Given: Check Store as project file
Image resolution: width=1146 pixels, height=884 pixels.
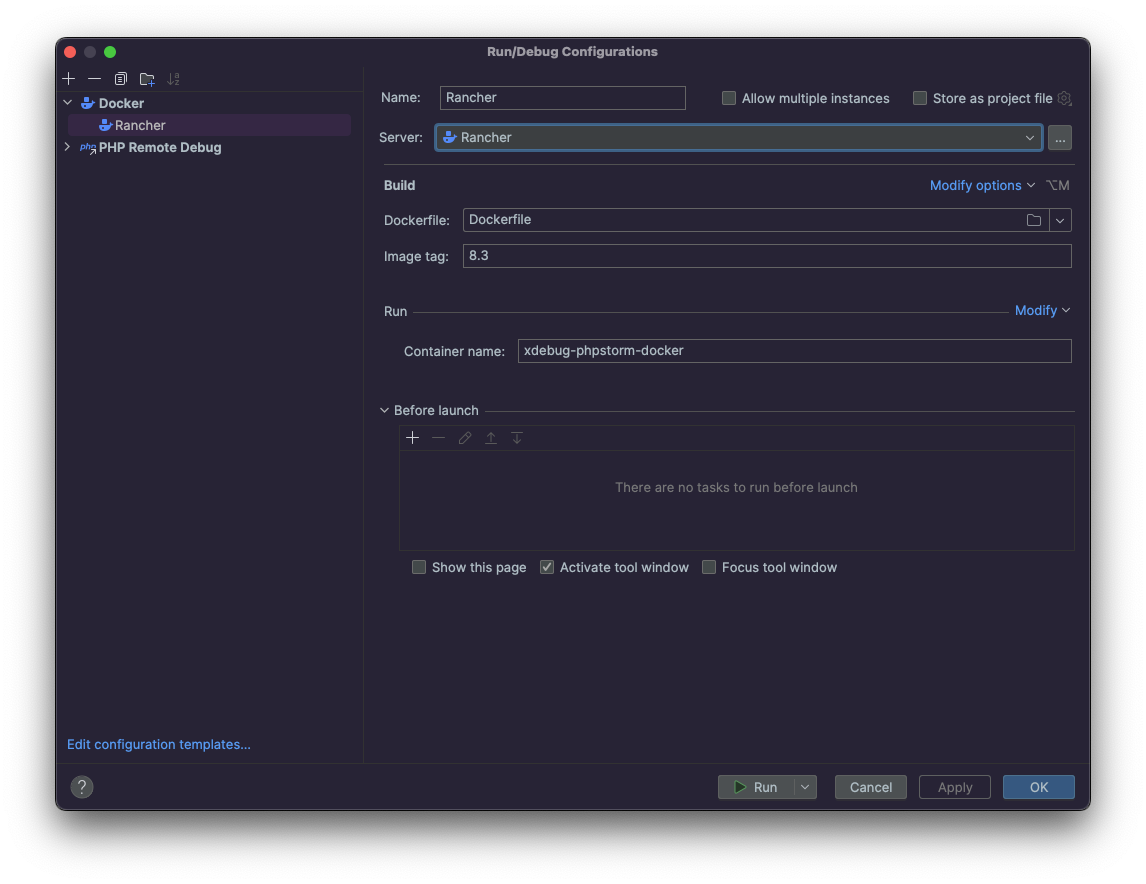Looking at the screenshot, I should coord(920,98).
